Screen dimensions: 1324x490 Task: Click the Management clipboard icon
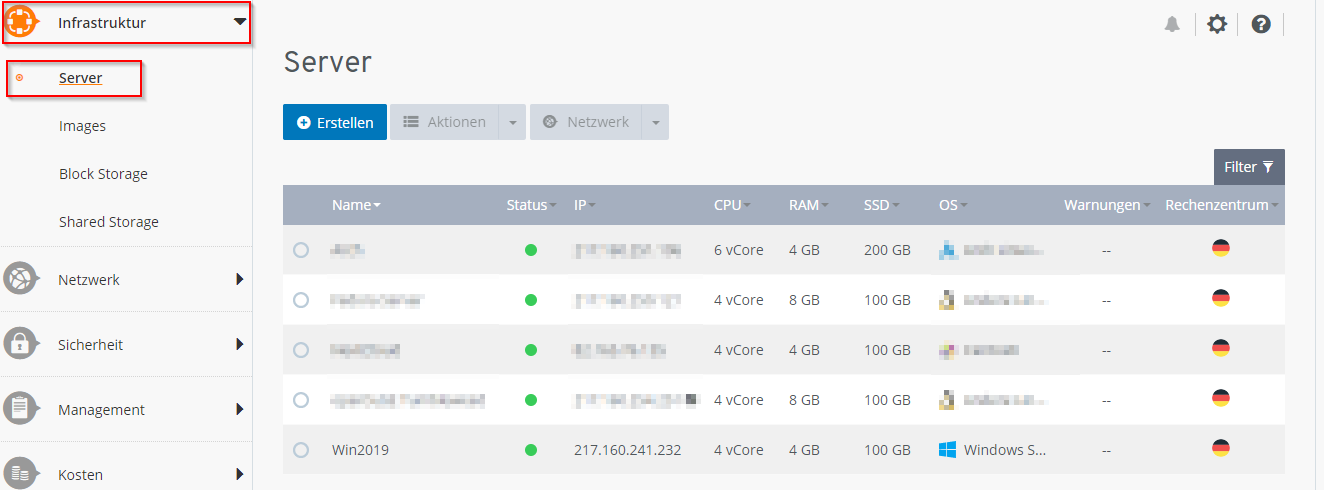[x=21, y=409]
